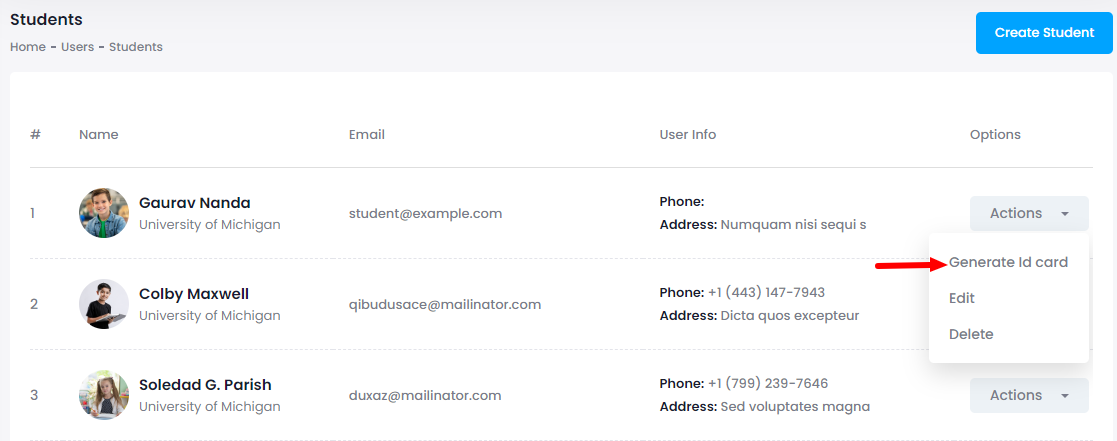Open Soledad G. Parish's Actions dropdown
This screenshot has width=1117, height=441.
(x=1028, y=395)
